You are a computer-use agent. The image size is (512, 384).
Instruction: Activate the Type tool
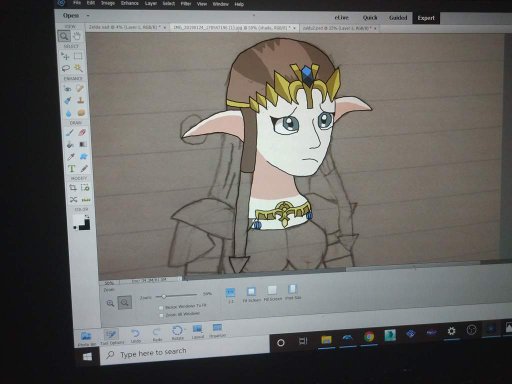pyautogui.click(x=71, y=168)
